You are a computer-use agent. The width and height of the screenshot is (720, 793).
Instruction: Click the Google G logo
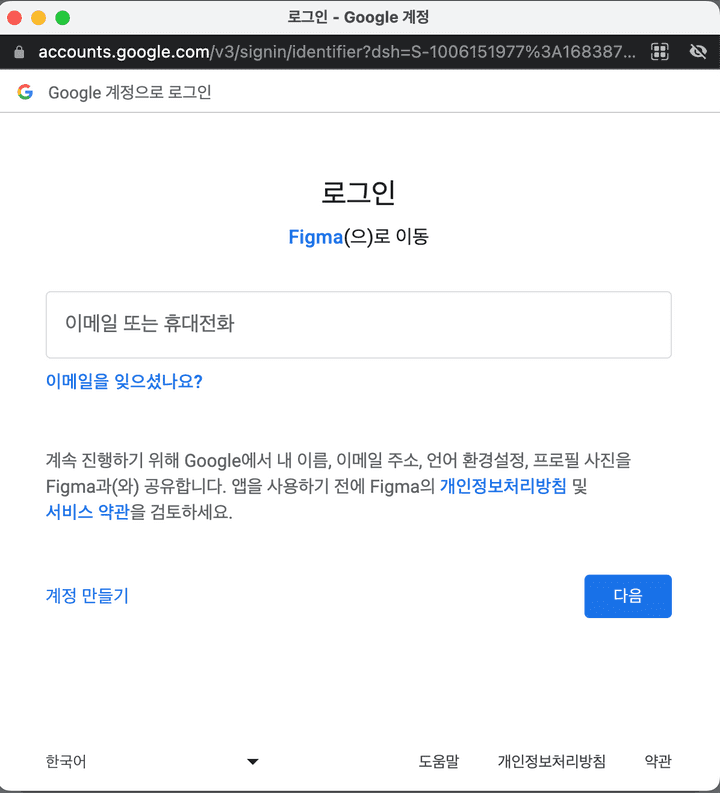tap(25, 93)
